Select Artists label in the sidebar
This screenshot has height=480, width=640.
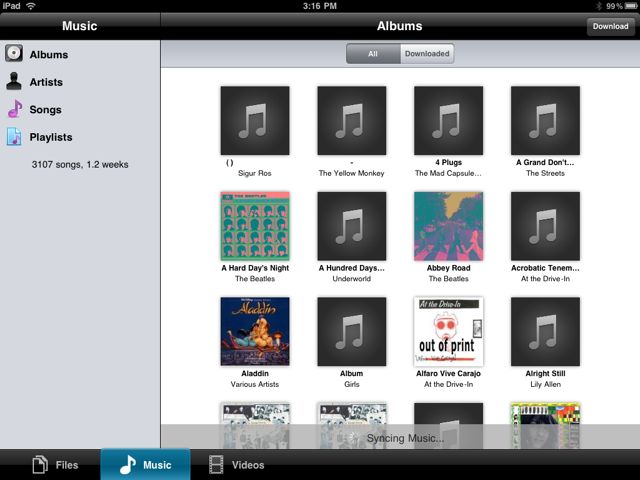(x=46, y=82)
